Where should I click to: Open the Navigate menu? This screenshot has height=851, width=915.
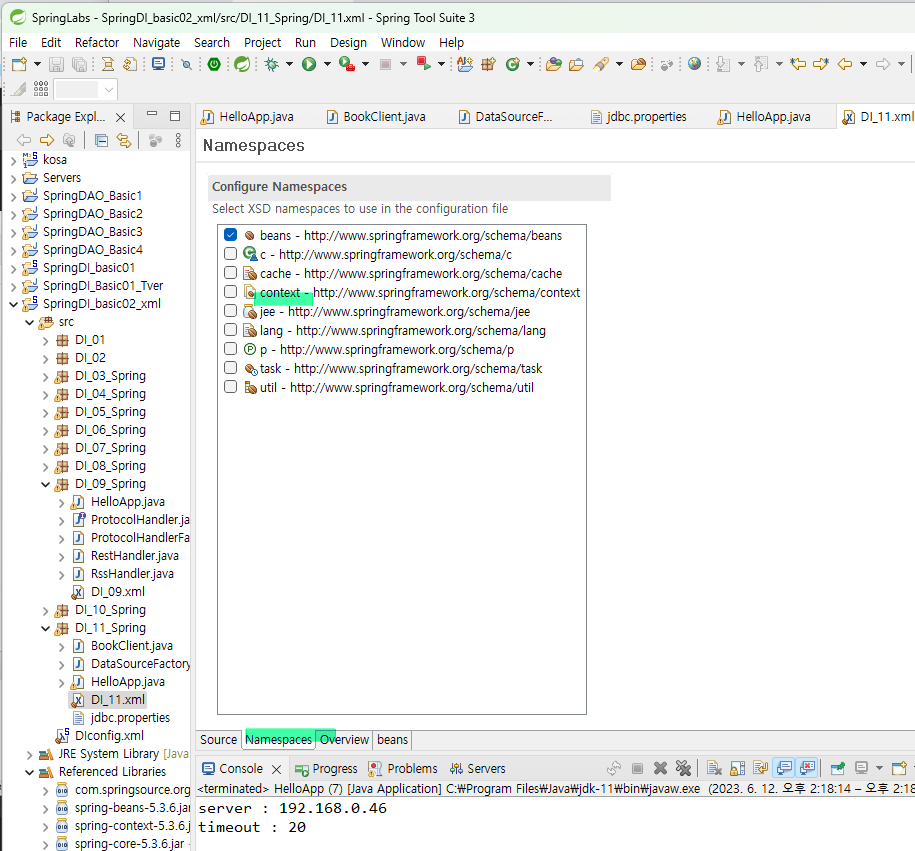click(x=156, y=43)
